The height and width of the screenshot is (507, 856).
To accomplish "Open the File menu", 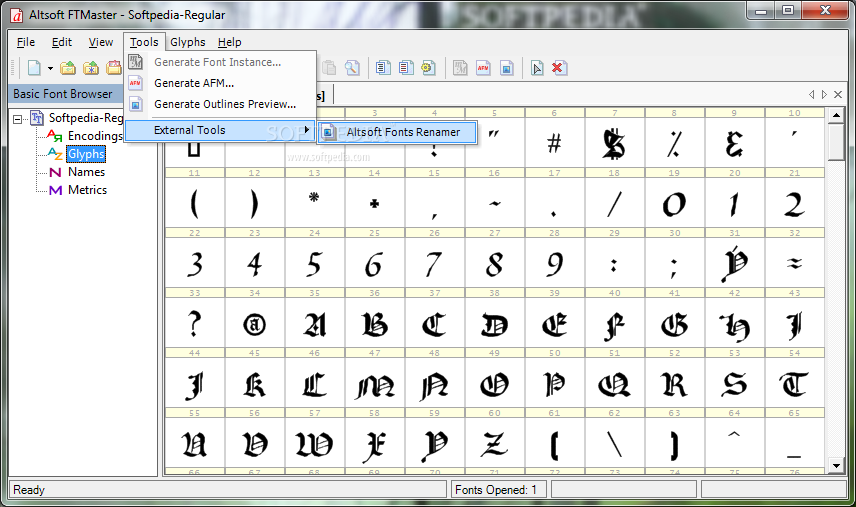I will tap(26, 42).
